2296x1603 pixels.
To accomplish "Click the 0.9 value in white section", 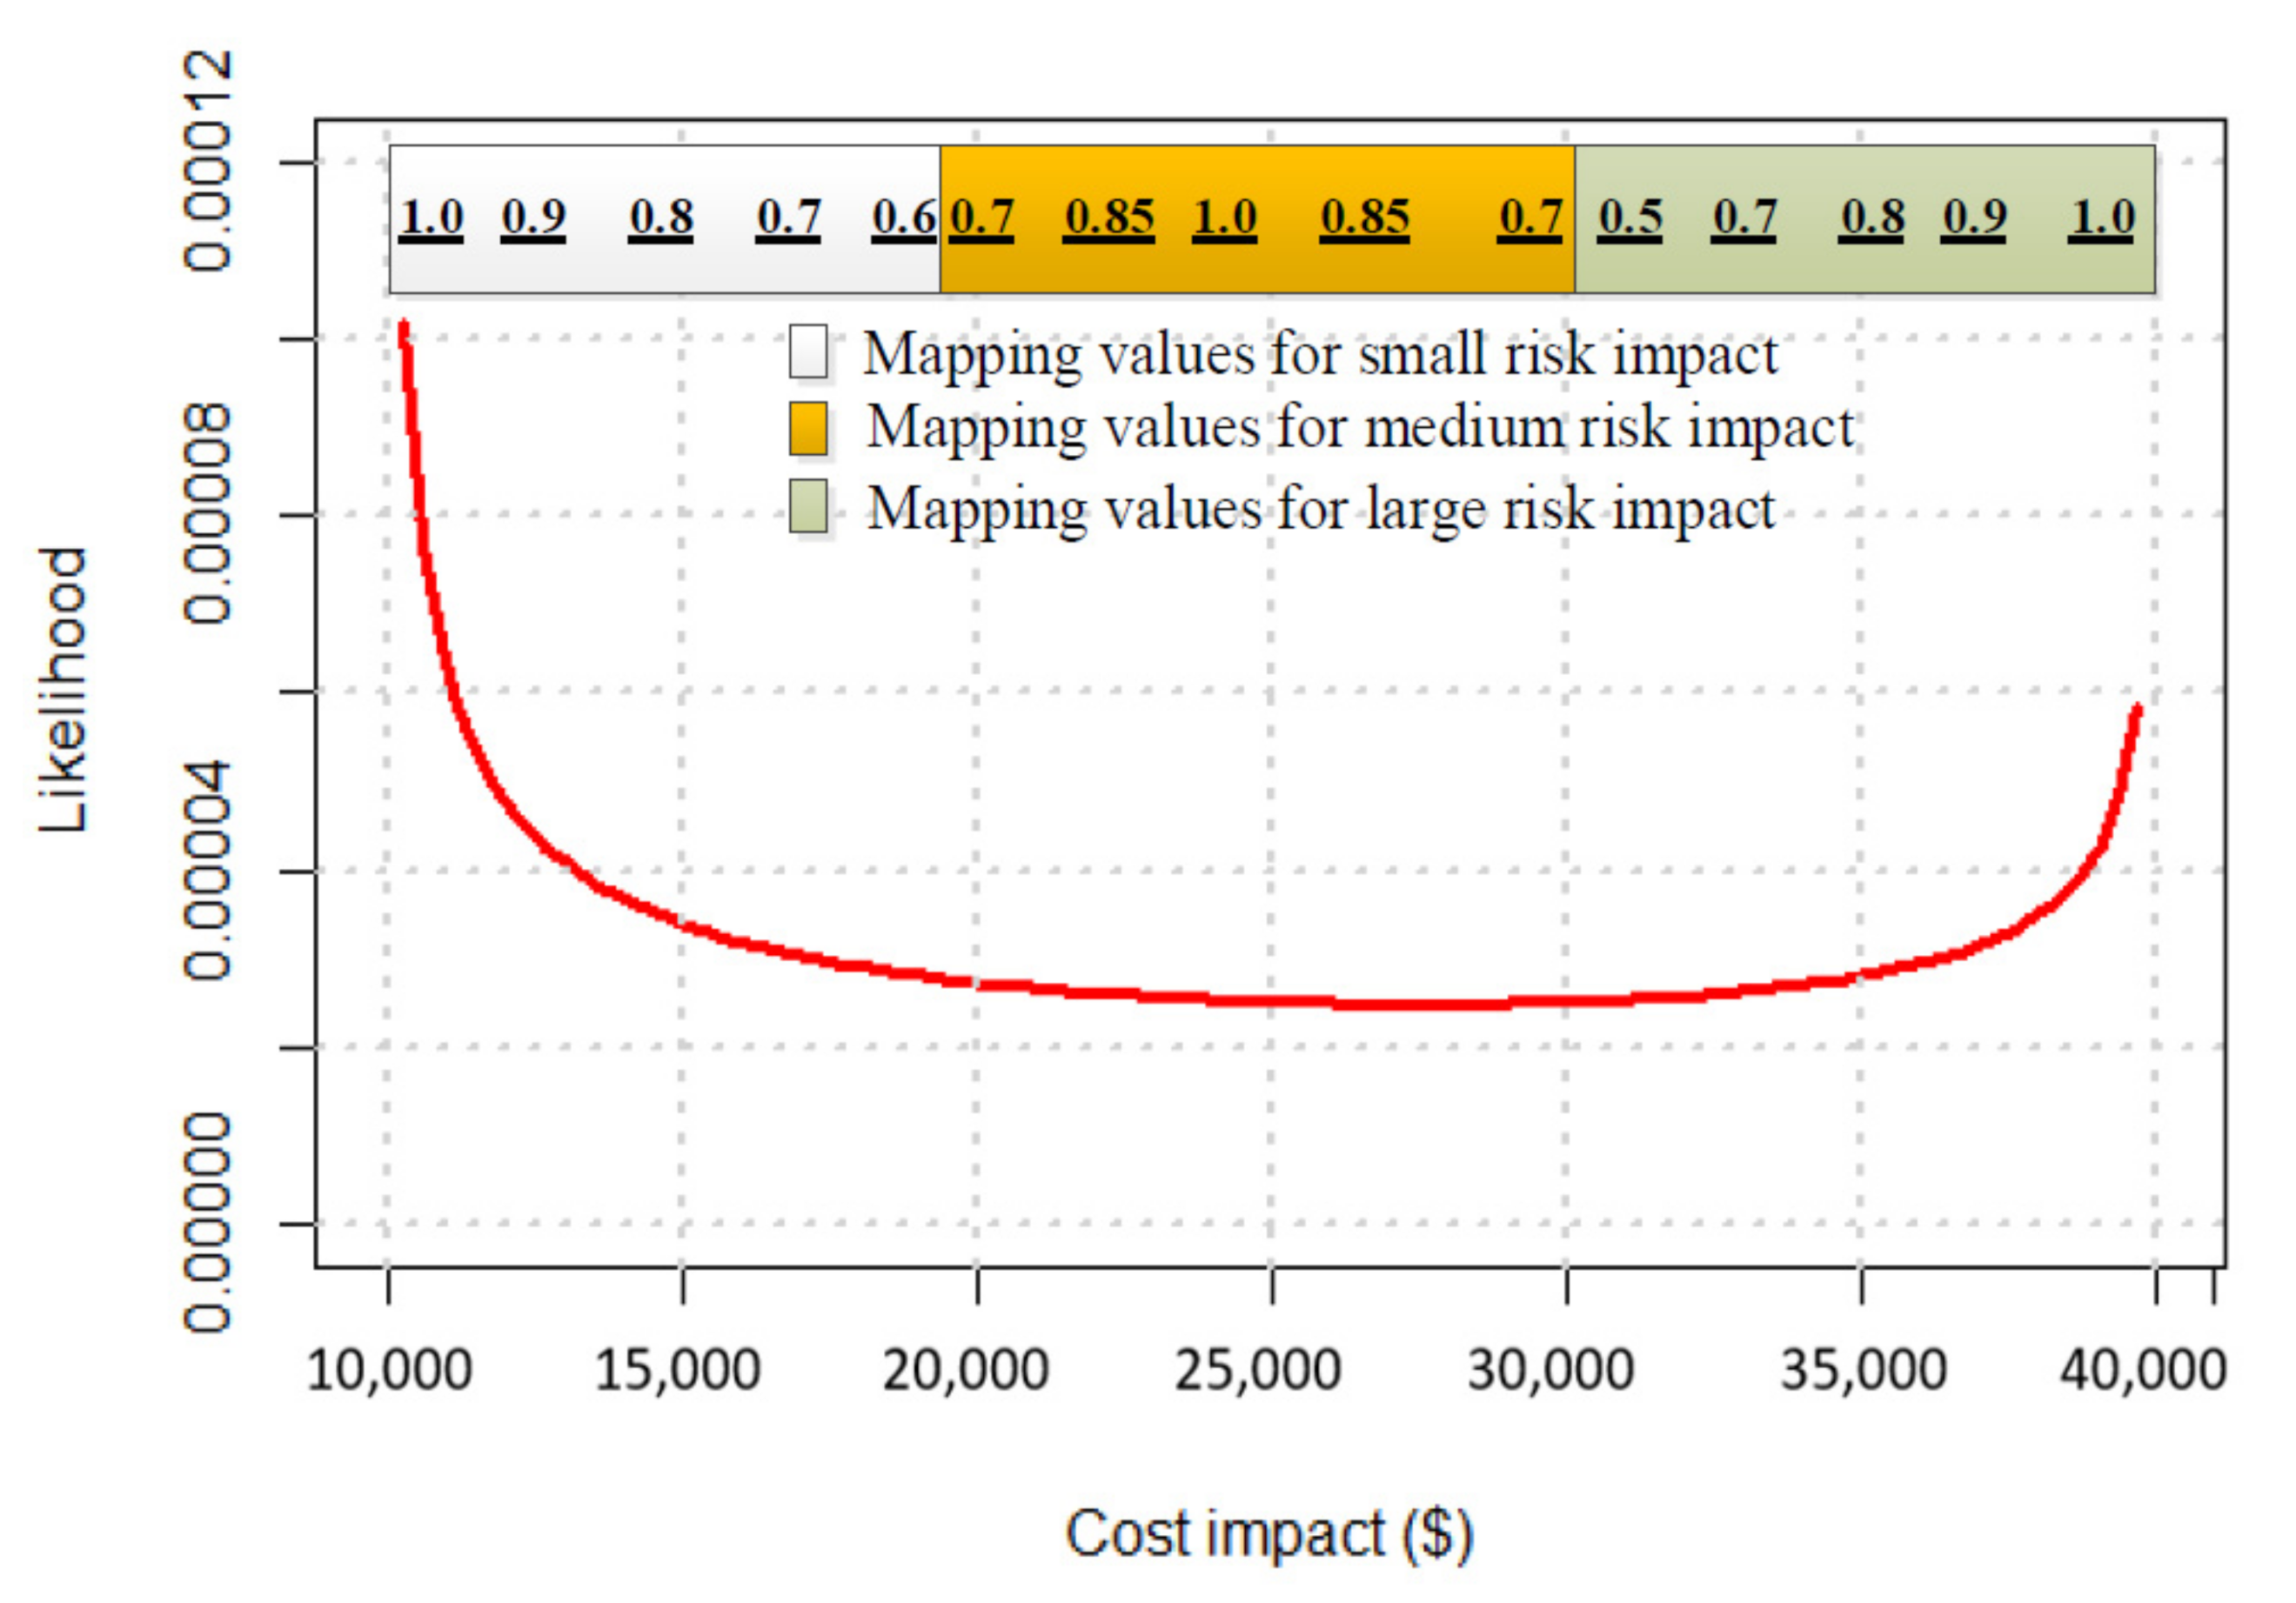I will point(533,218).
